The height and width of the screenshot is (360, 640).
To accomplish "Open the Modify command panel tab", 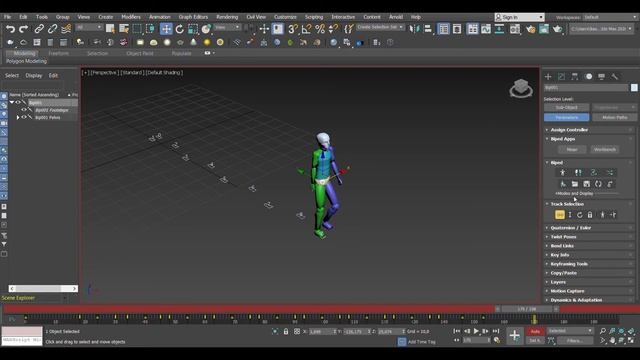I will pos(562,76).
